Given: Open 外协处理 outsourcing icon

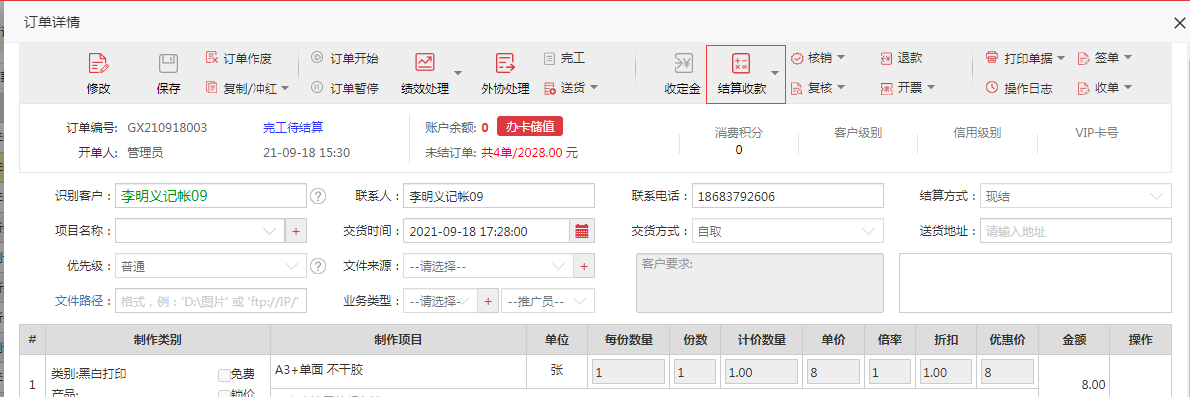Looking at the screenshot, I should 505,63.
